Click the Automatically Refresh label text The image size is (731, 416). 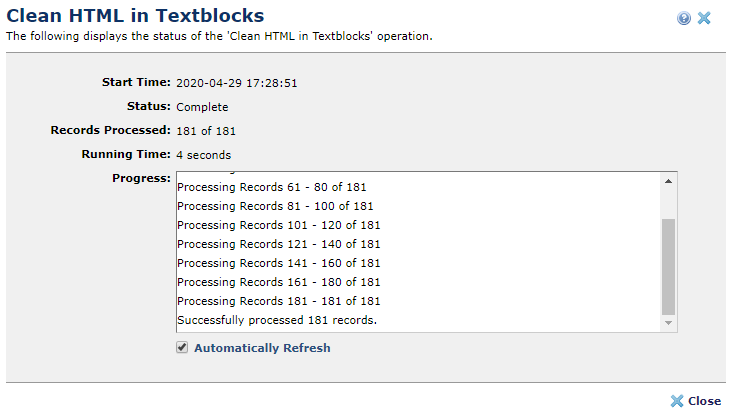262,349
